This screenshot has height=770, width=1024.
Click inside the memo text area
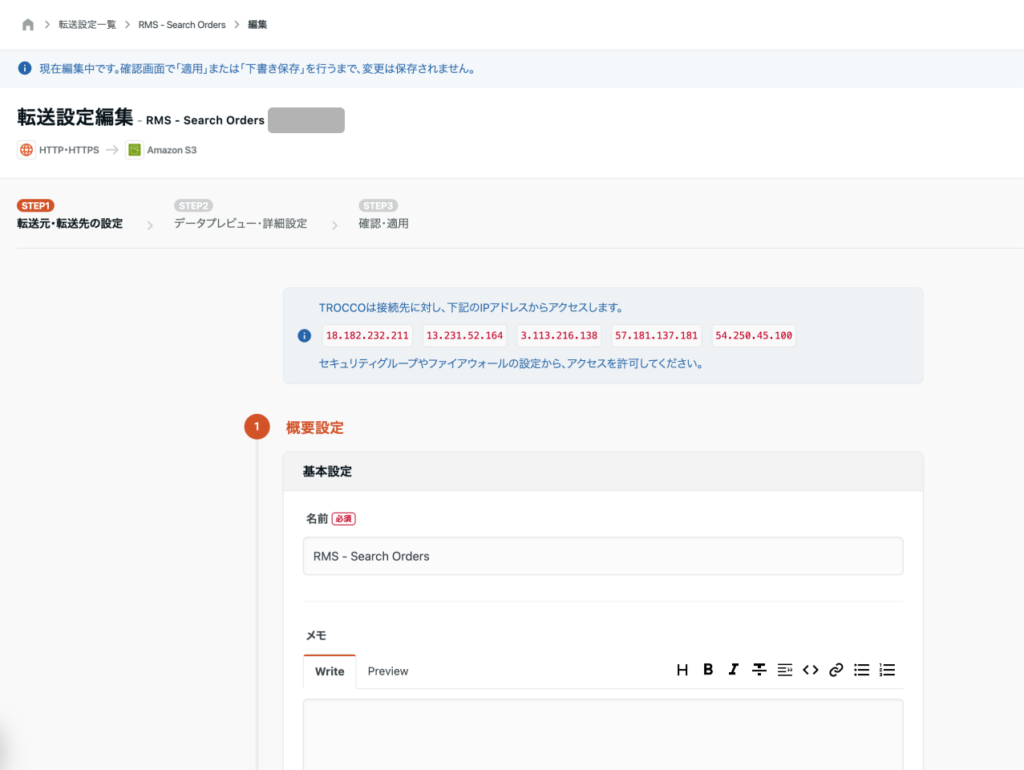tap(602, 735)
